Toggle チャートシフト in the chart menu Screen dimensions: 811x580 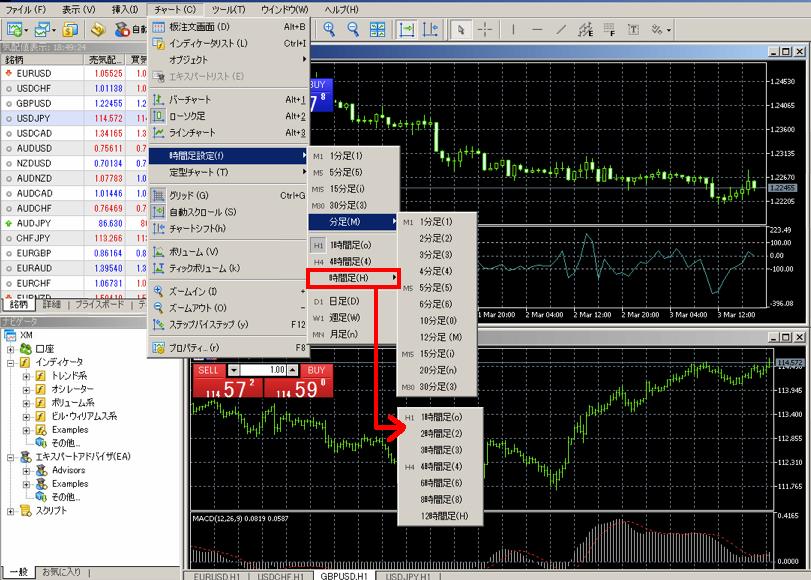(x=230, y=229)
